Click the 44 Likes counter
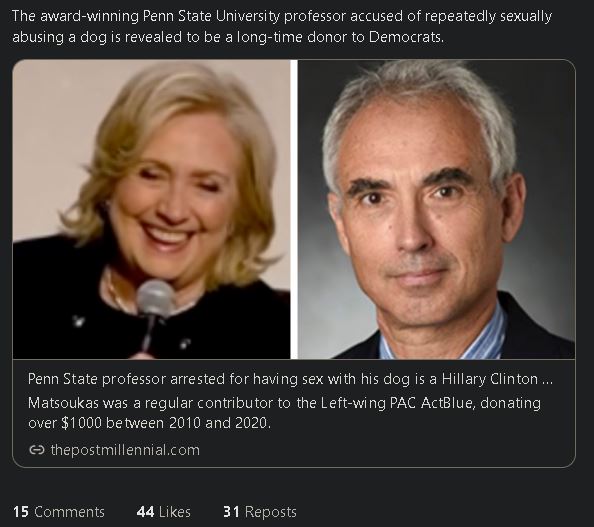The width and height of the screenshot is (594, 527). 164,511
